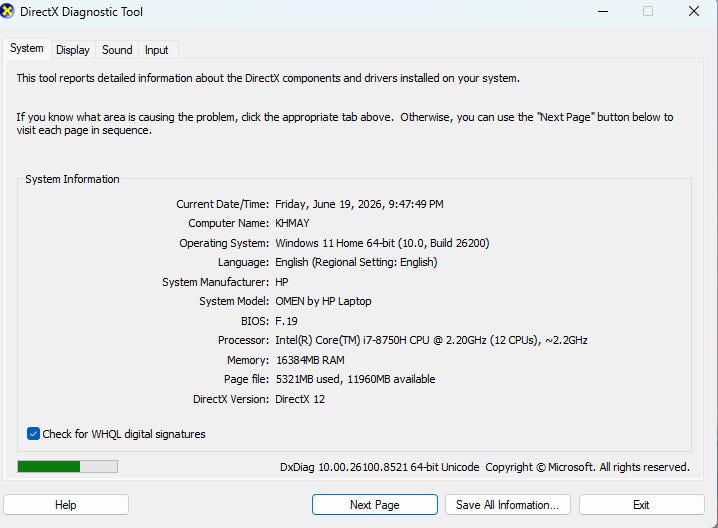Click BIOS value F.19

point(286,321)
